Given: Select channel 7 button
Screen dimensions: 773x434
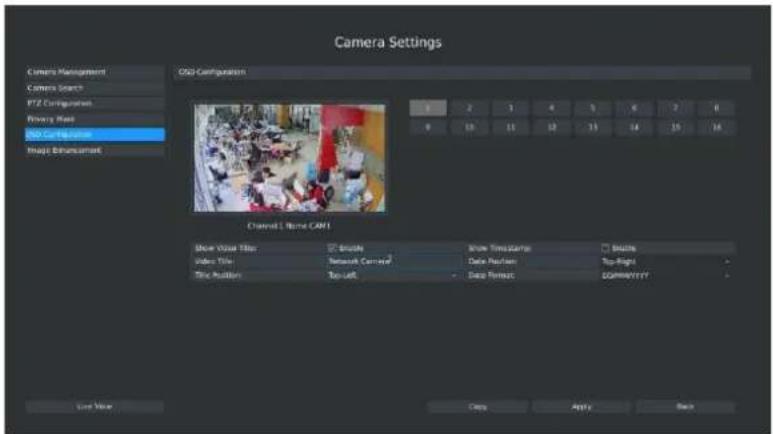Looking at the screenshot, I should click(675, 108).
